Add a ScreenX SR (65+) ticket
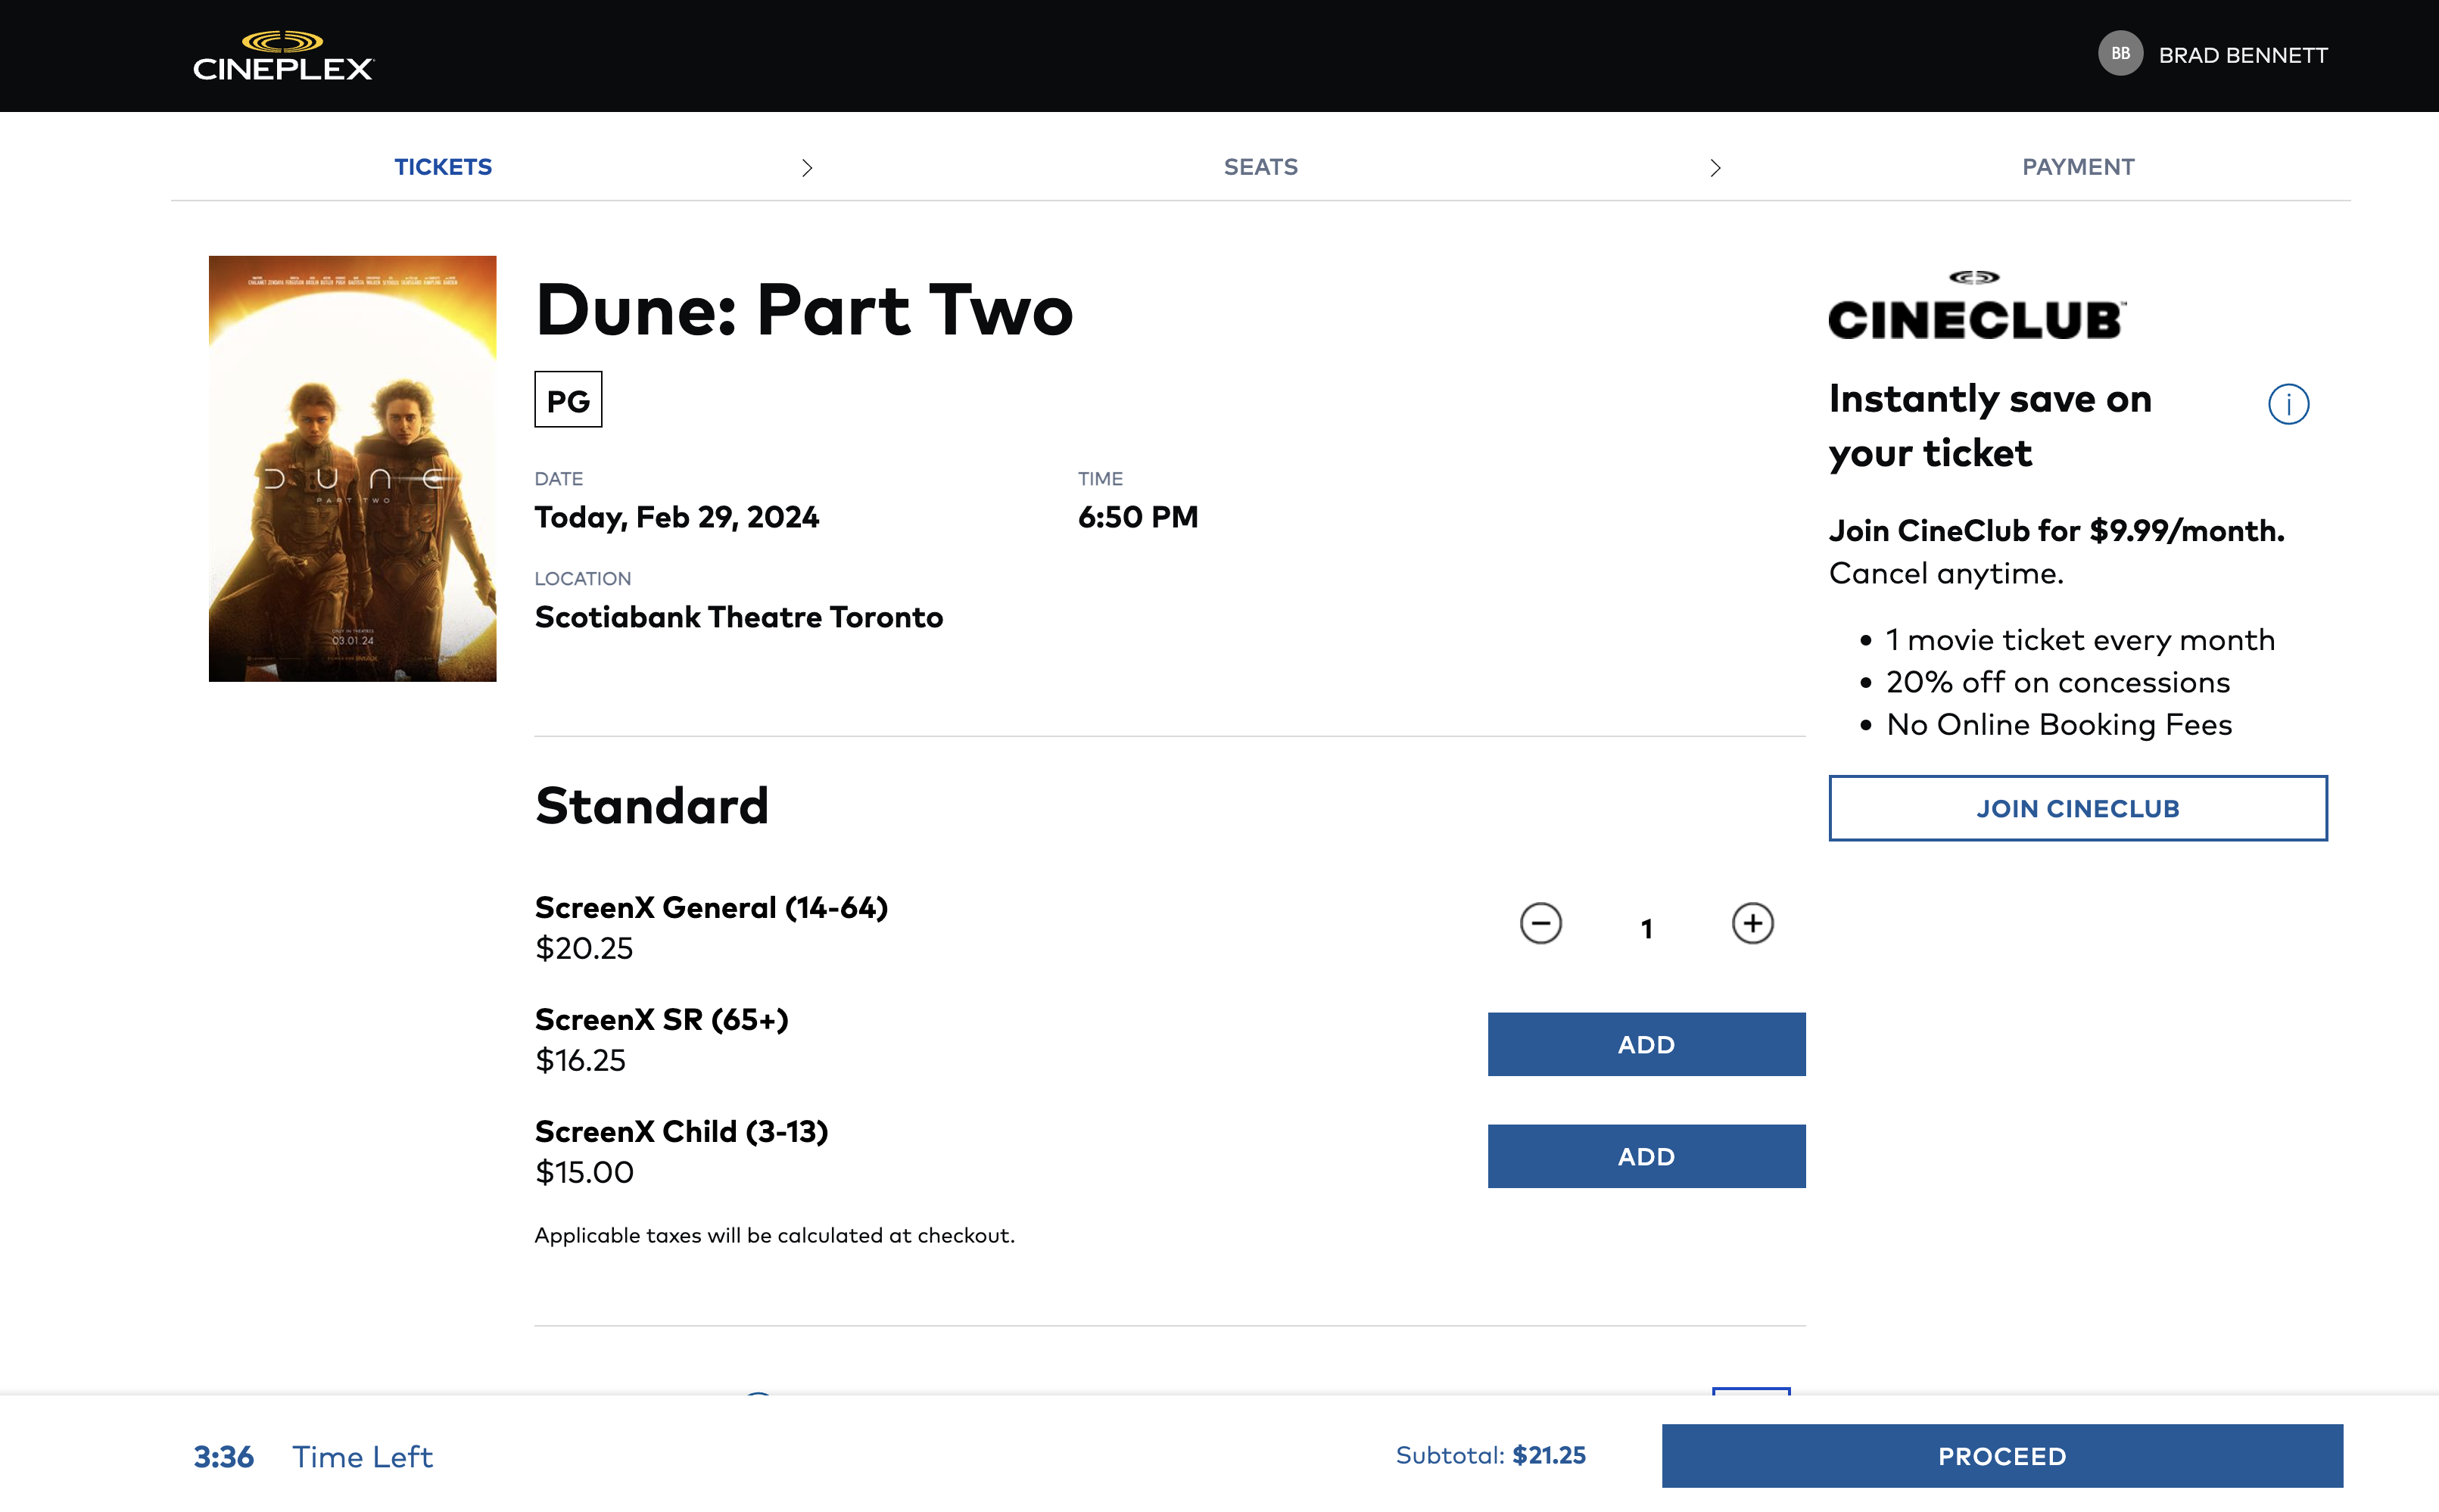 (x=1646, y=1044)
